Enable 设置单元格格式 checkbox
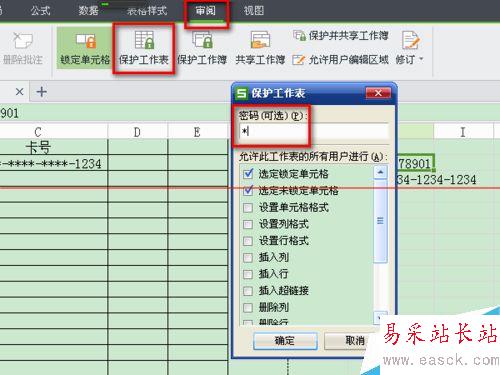 [248, 207]
